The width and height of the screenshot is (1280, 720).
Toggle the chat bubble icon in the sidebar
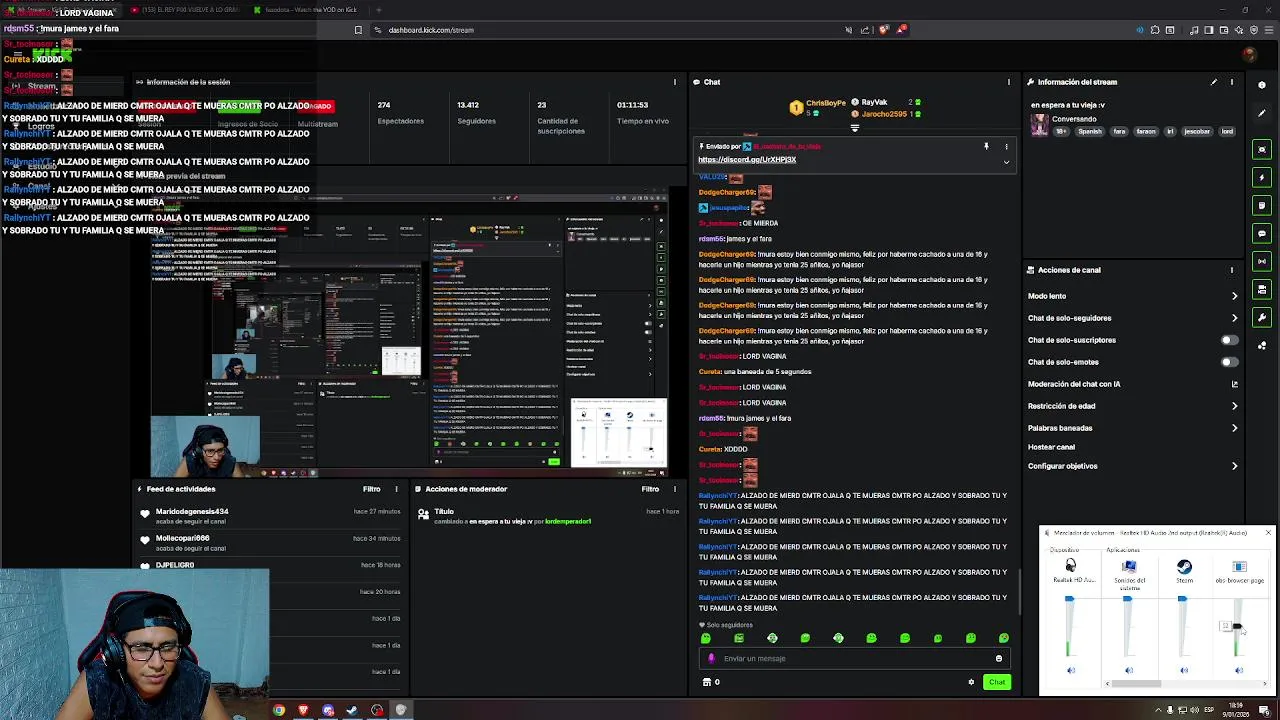click(x=1262, y=233)
